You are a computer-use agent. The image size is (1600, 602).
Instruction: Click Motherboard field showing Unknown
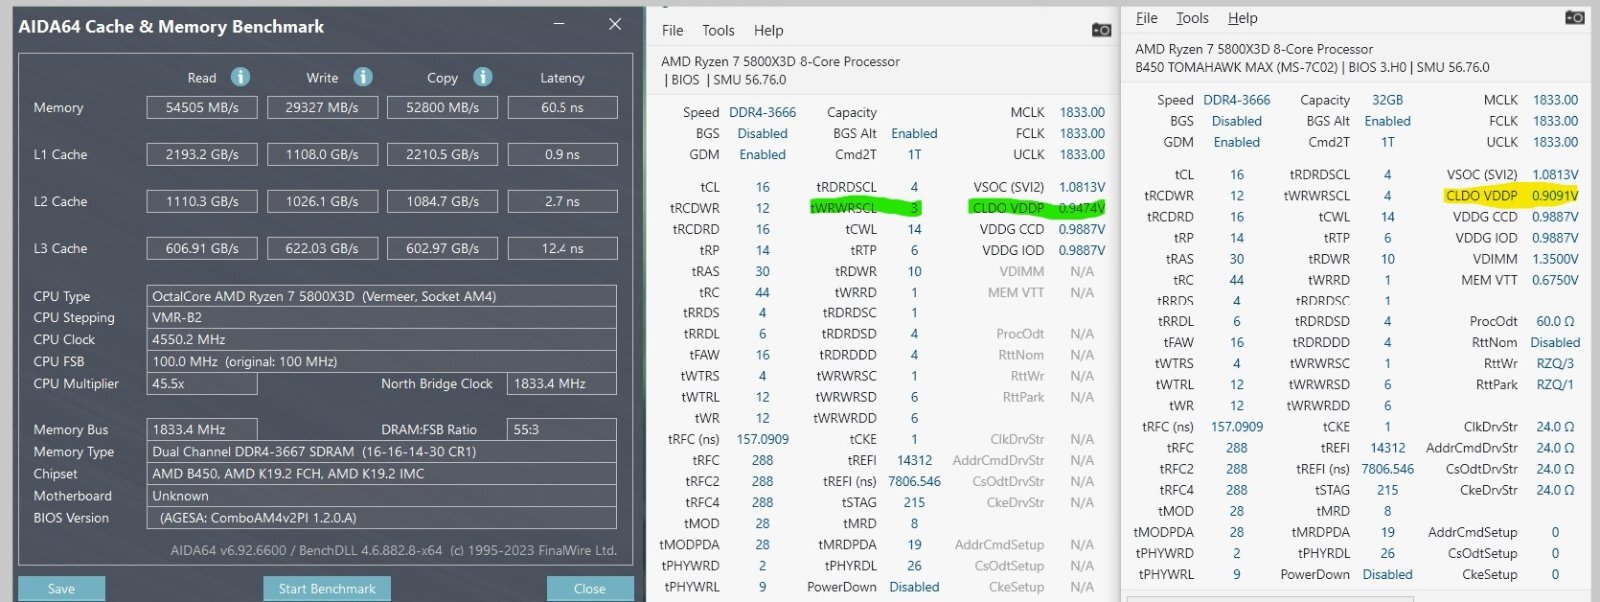(381, 495)
